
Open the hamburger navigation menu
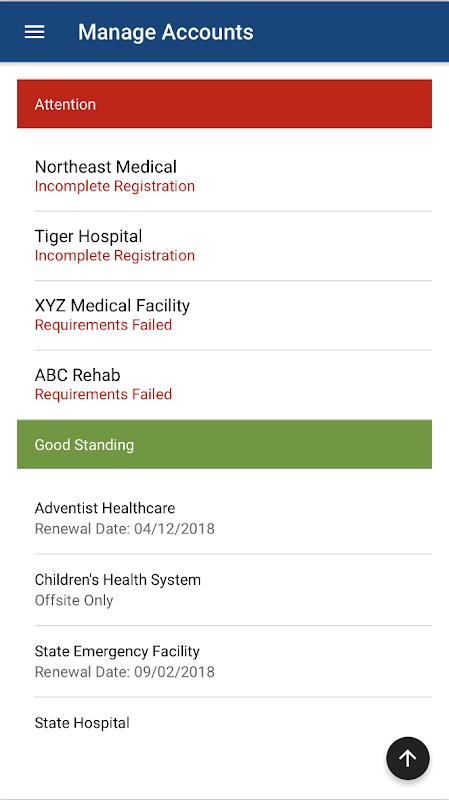tap(35, 32)
